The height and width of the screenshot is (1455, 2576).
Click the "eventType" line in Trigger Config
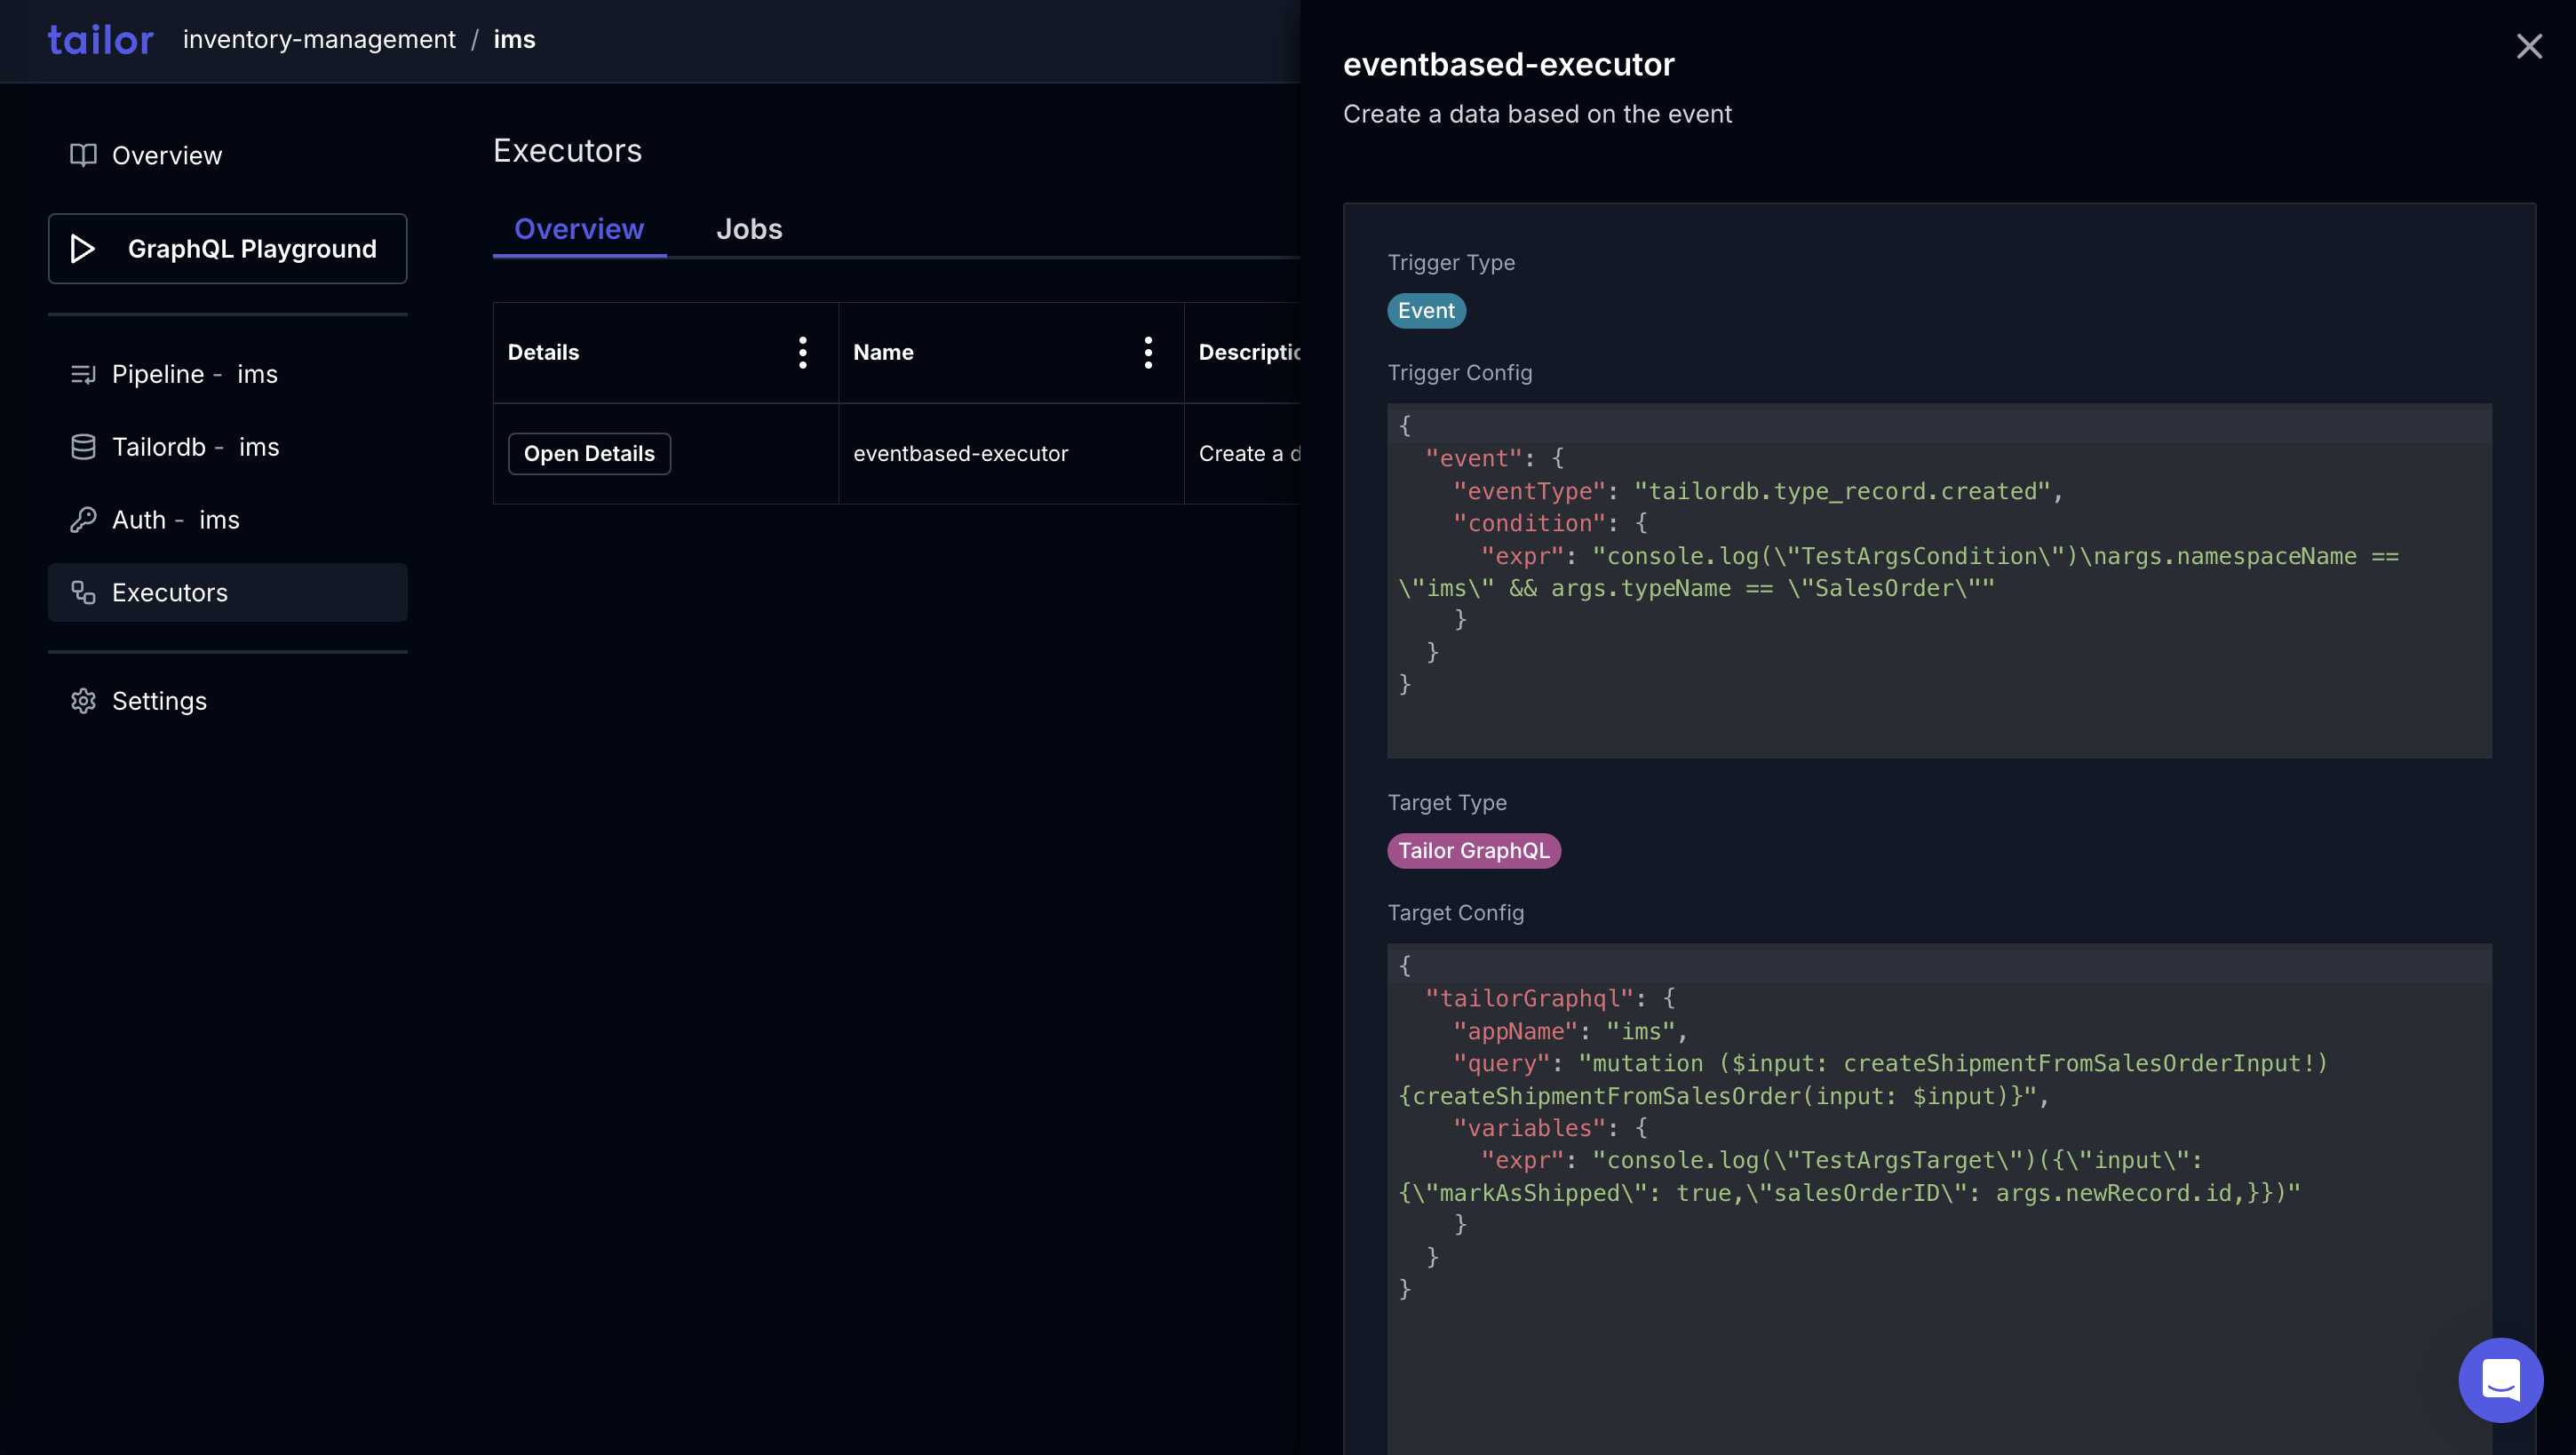1757,491
